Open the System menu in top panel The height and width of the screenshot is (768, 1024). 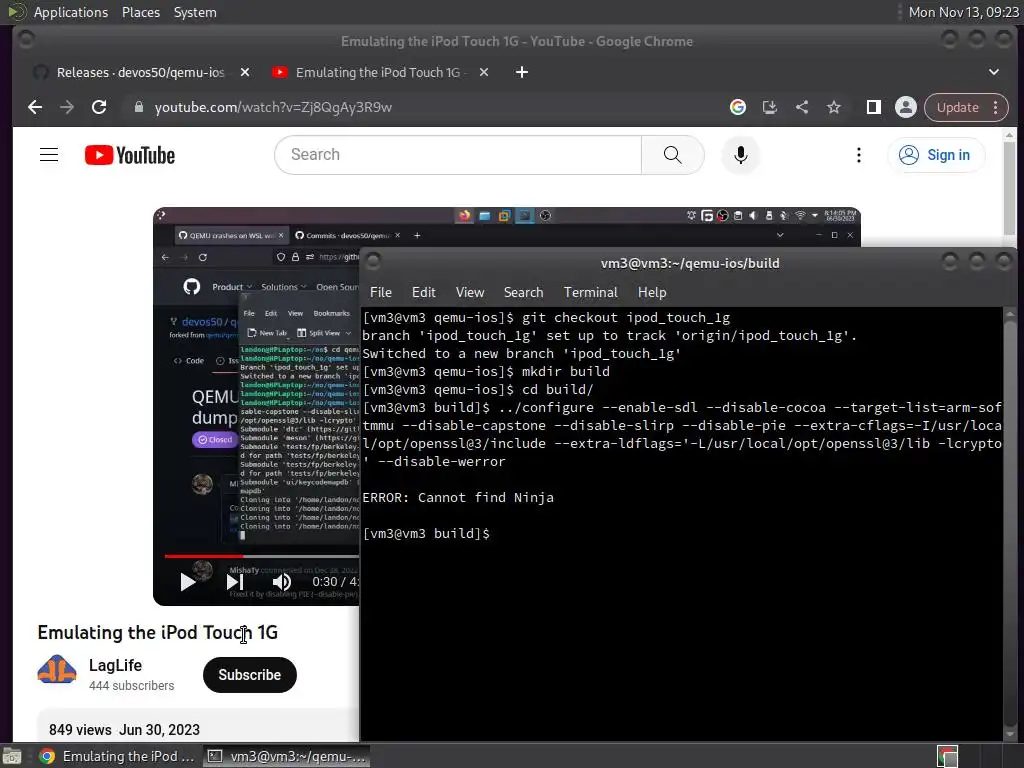pos(195,12)
